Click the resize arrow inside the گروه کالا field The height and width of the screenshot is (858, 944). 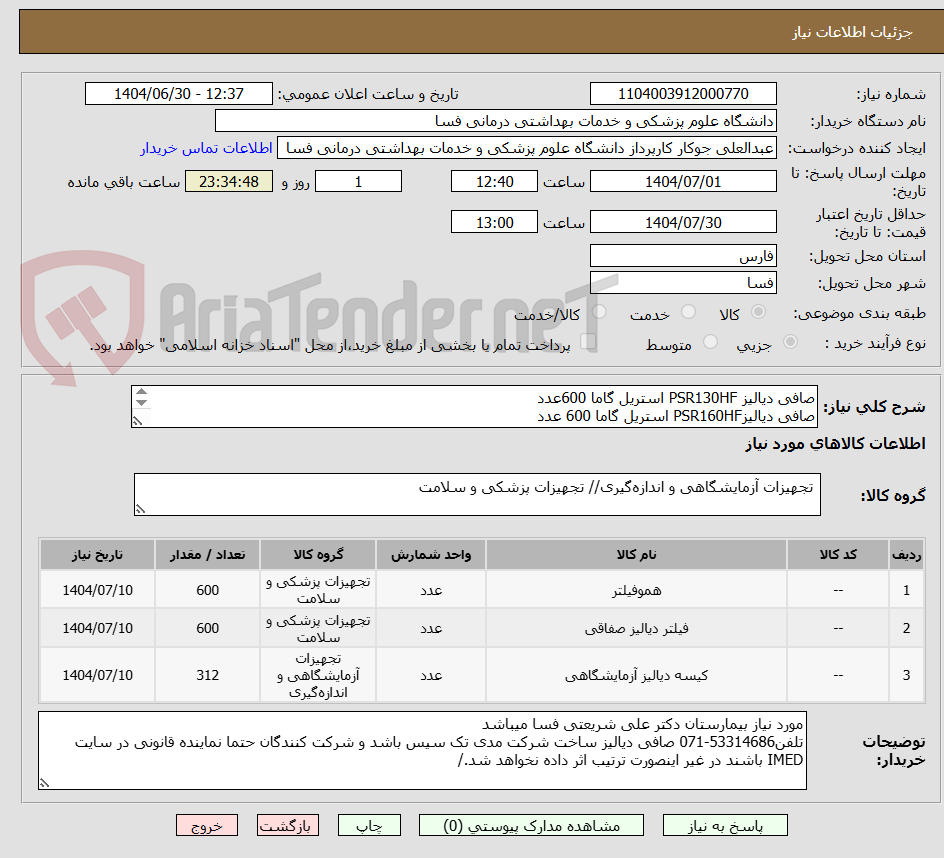click(141, 507)
